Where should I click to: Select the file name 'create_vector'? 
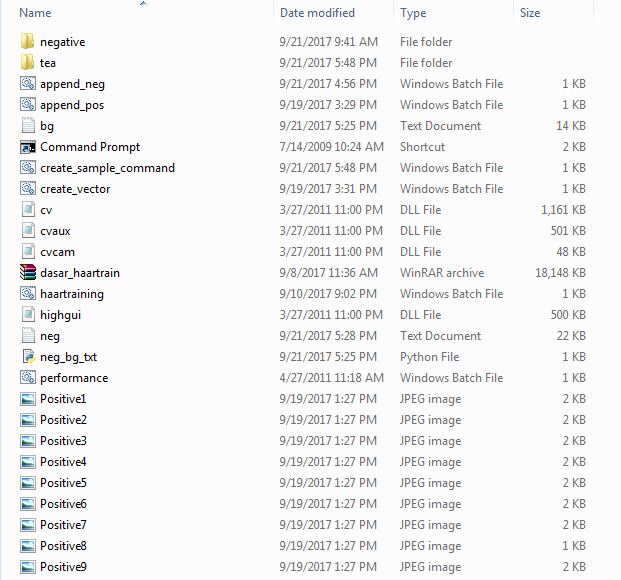pos(75,189)
